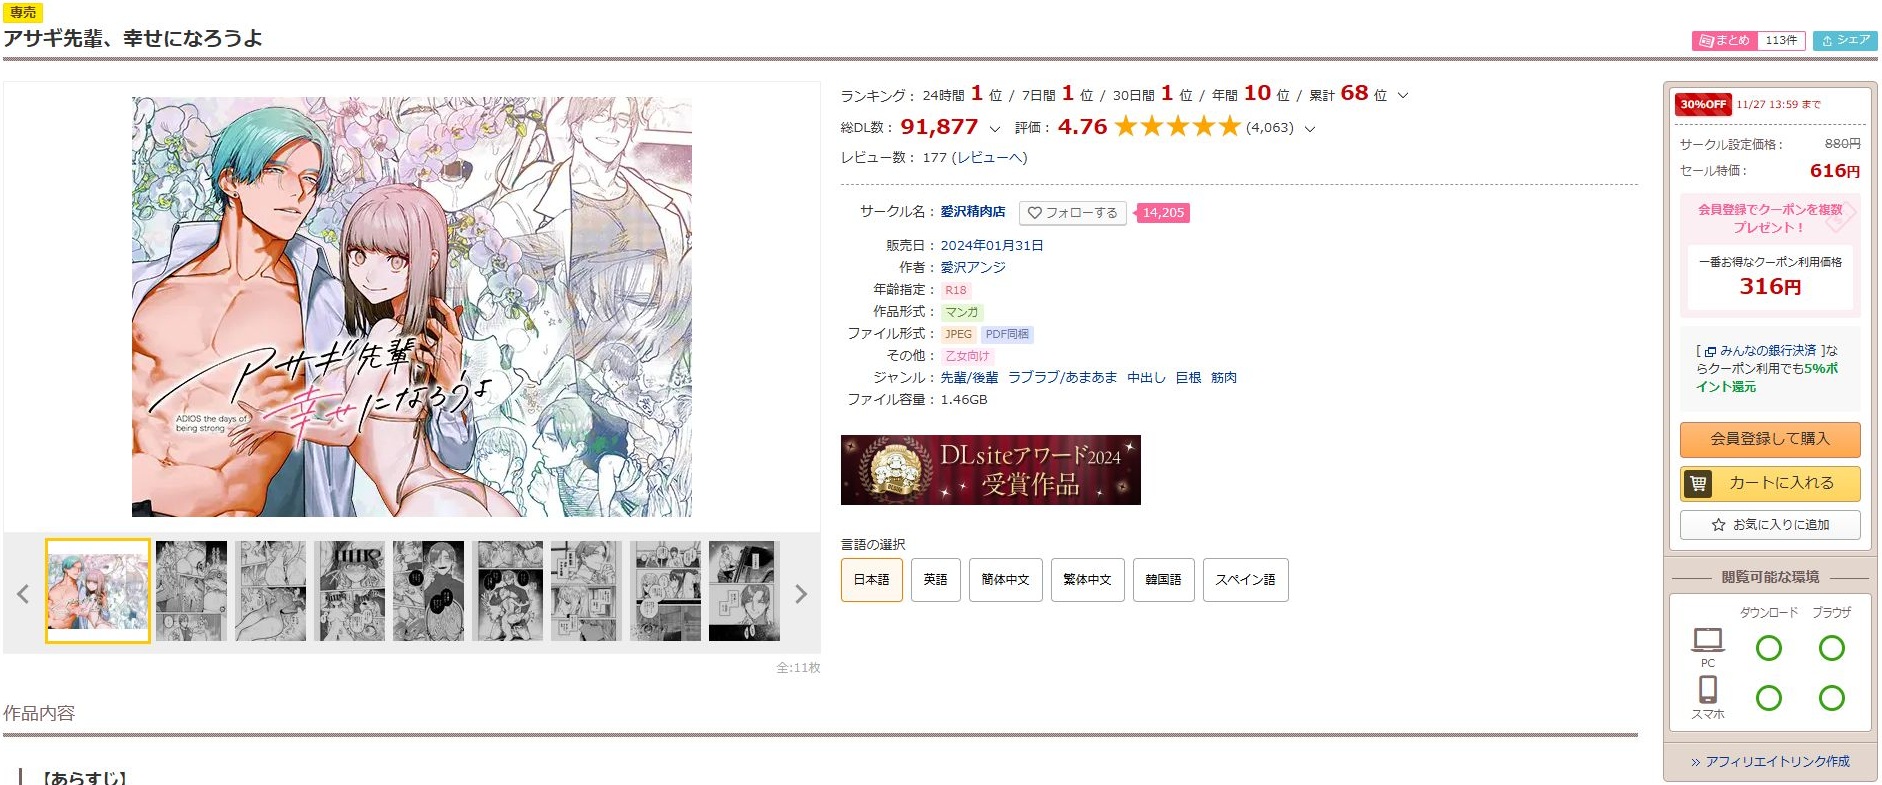This screenshot has width=1882, height=785.
Task: Click the heart フォローする follow button
Action: coord(1072,213)
